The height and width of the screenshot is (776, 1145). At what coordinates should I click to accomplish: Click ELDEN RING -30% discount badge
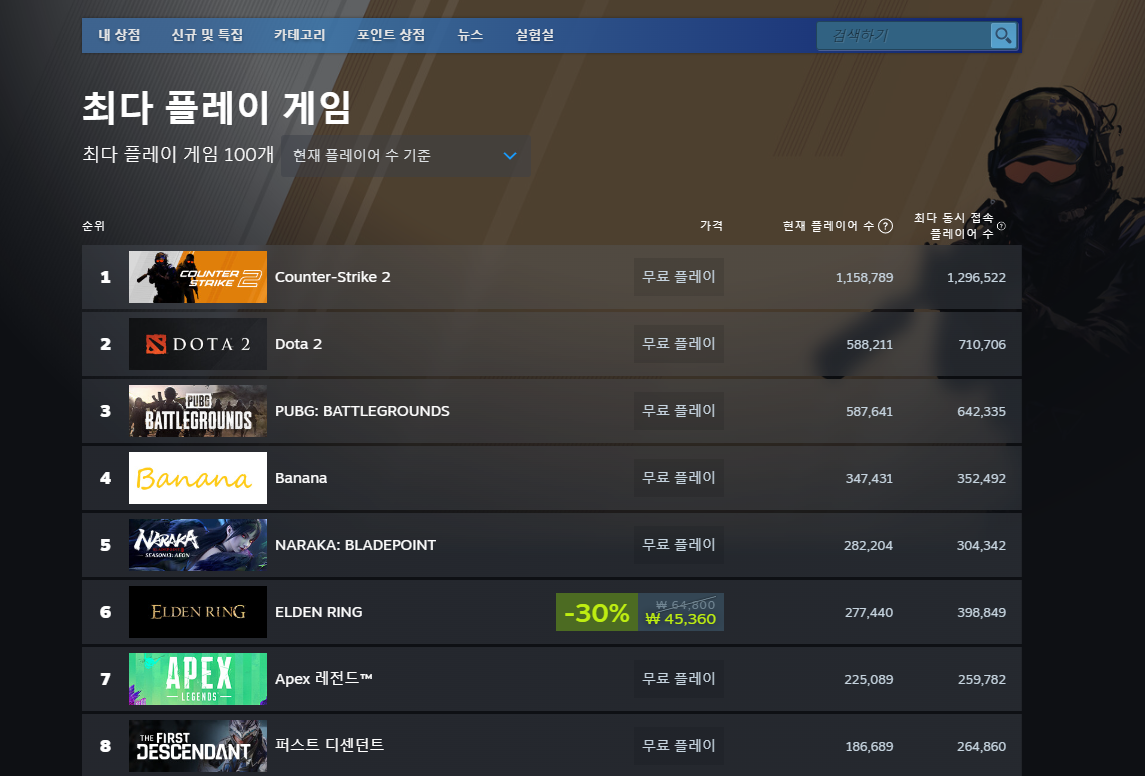point(597,612)
